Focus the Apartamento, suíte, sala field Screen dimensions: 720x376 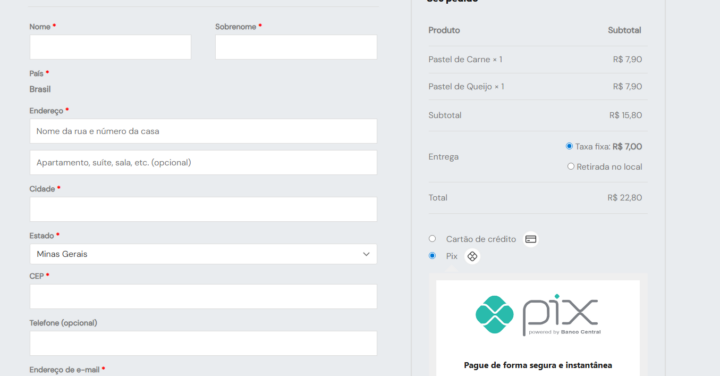pos(203,163)
